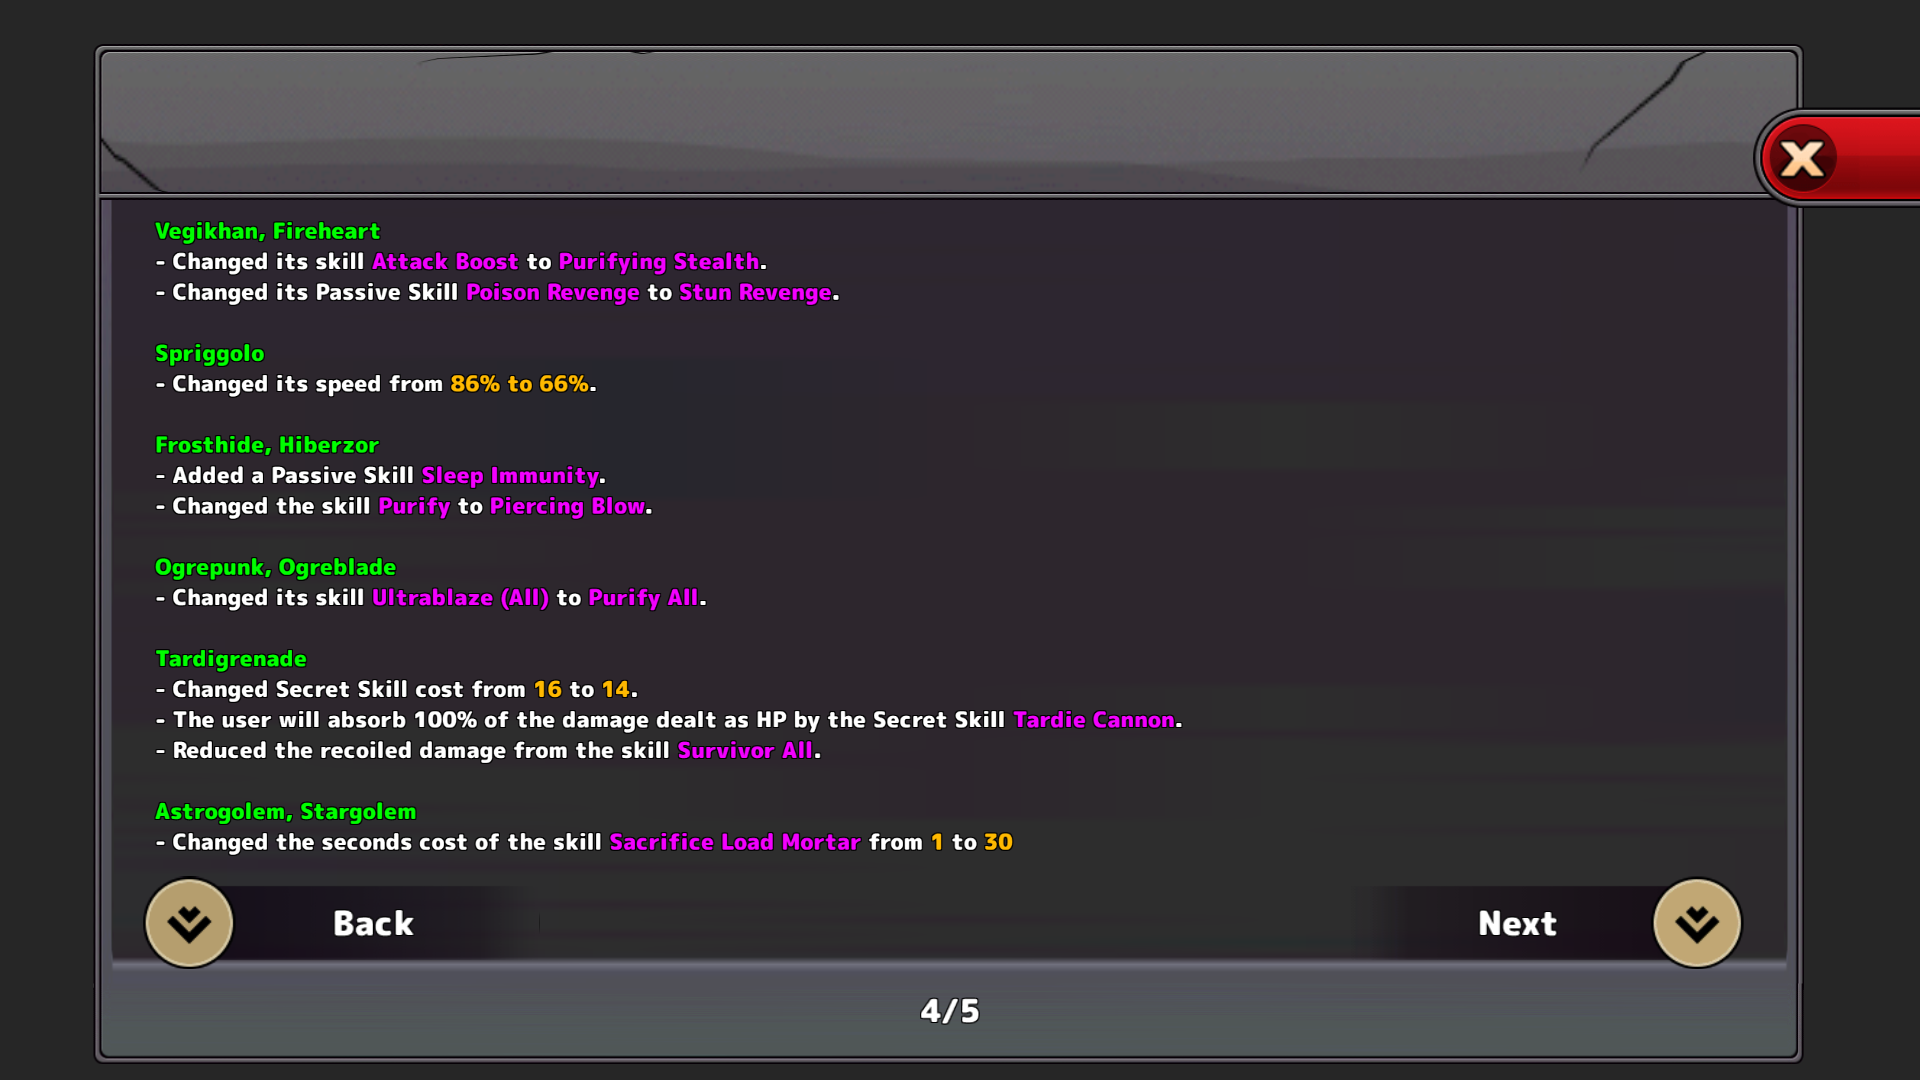Image resolution: width=1920 pixels, height=1080 pixels.
Task: Click the 4/5 page indicator
Action: pyautogui.click(x=950, y=1011)
